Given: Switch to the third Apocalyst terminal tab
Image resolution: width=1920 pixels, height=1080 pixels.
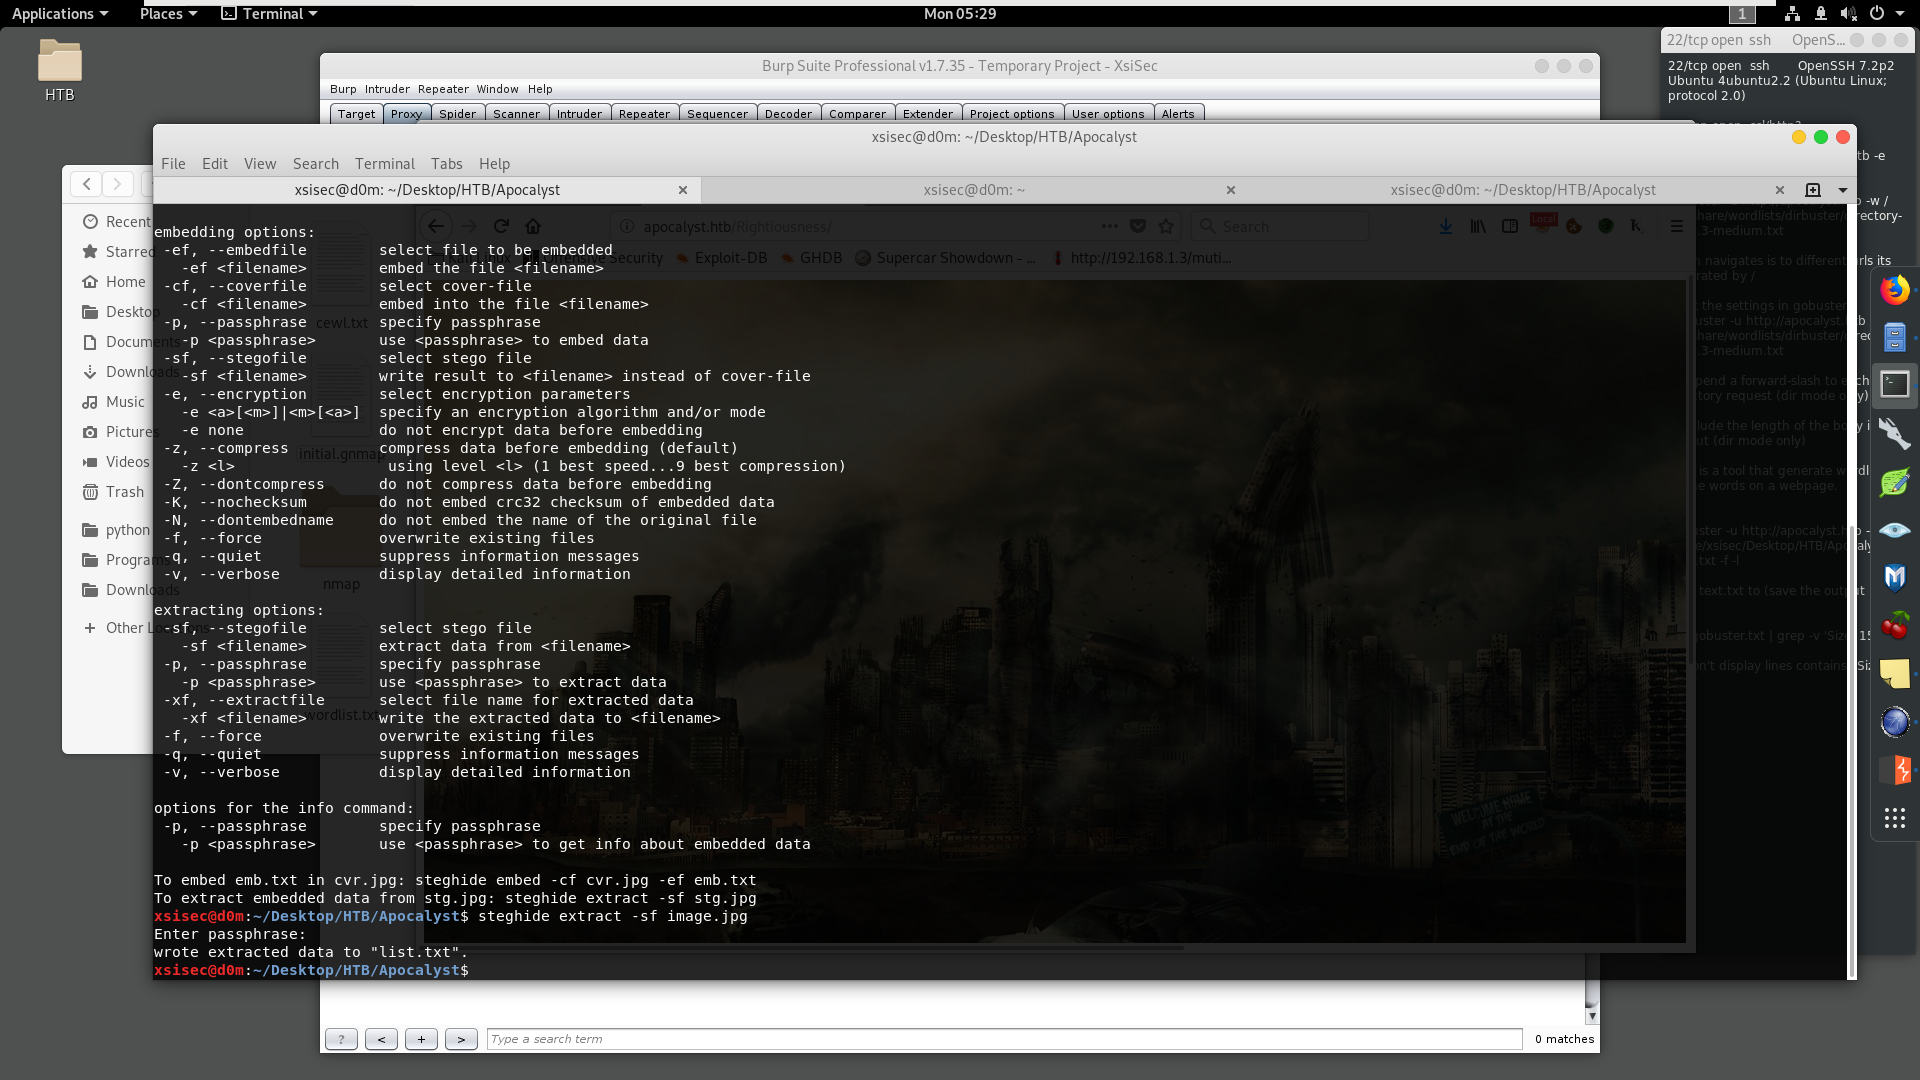Looking at the screenshot, I should coord(1523,190).
